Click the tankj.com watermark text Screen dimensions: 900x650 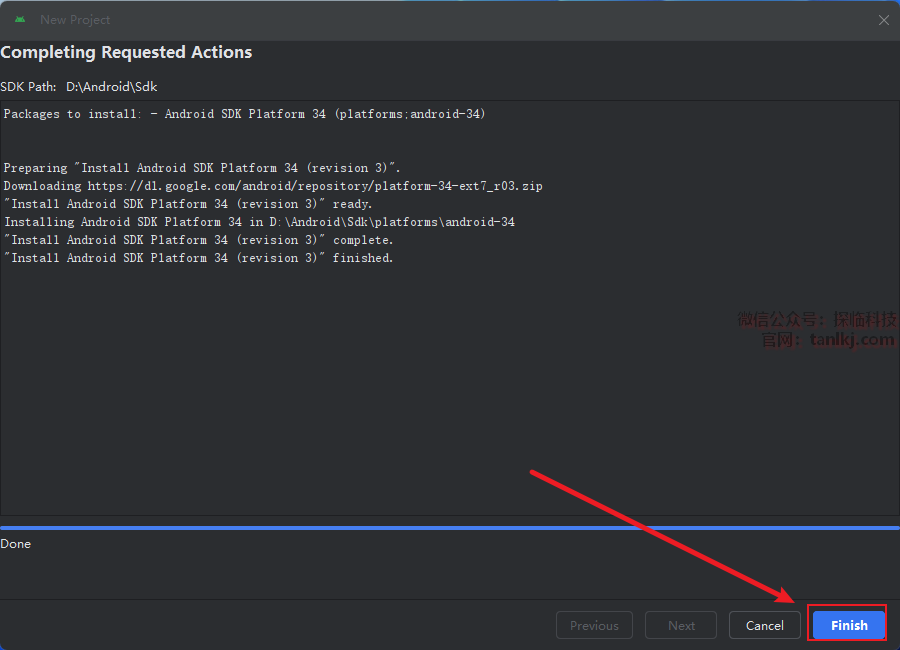tap(851, 340)
